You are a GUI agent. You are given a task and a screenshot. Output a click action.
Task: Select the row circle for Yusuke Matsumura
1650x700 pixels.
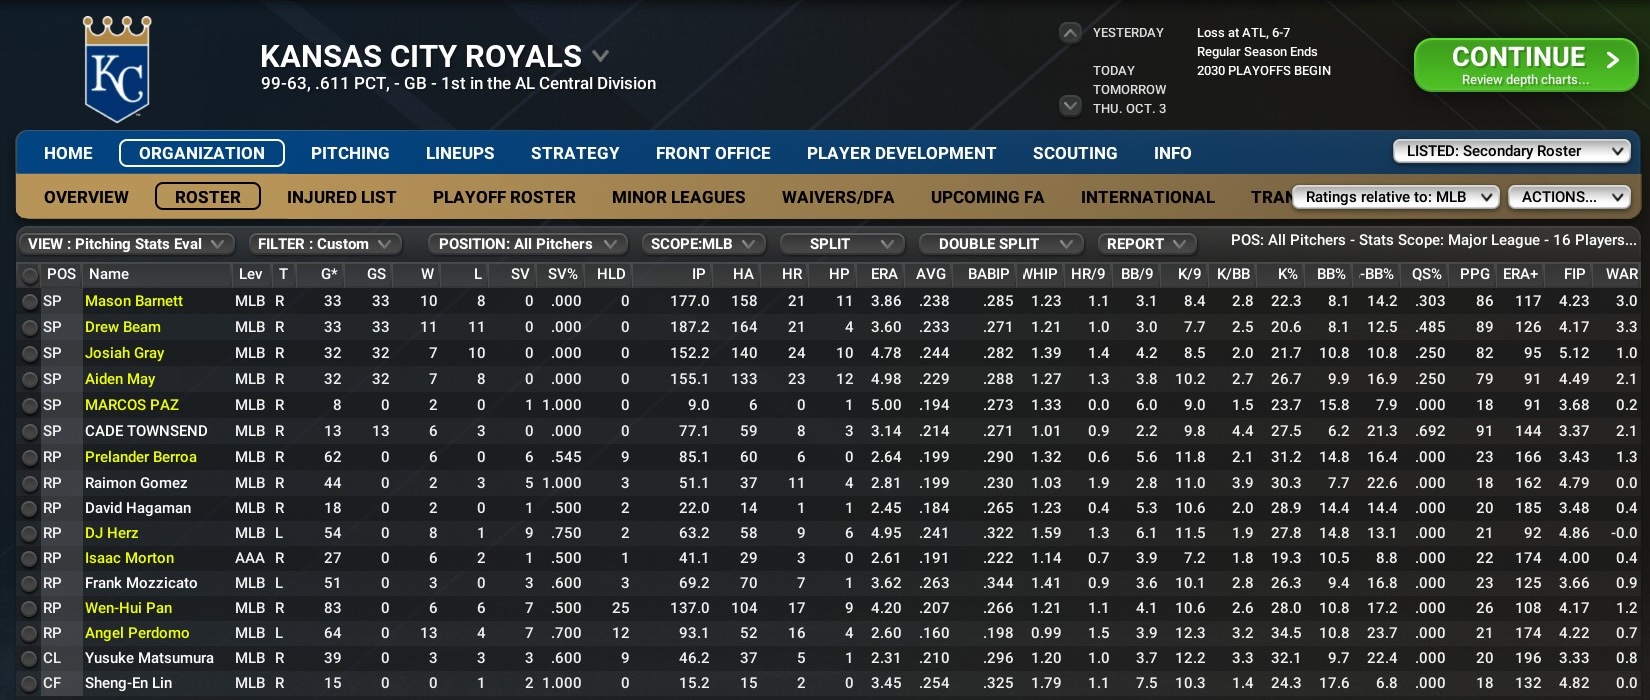coord(29,658)
